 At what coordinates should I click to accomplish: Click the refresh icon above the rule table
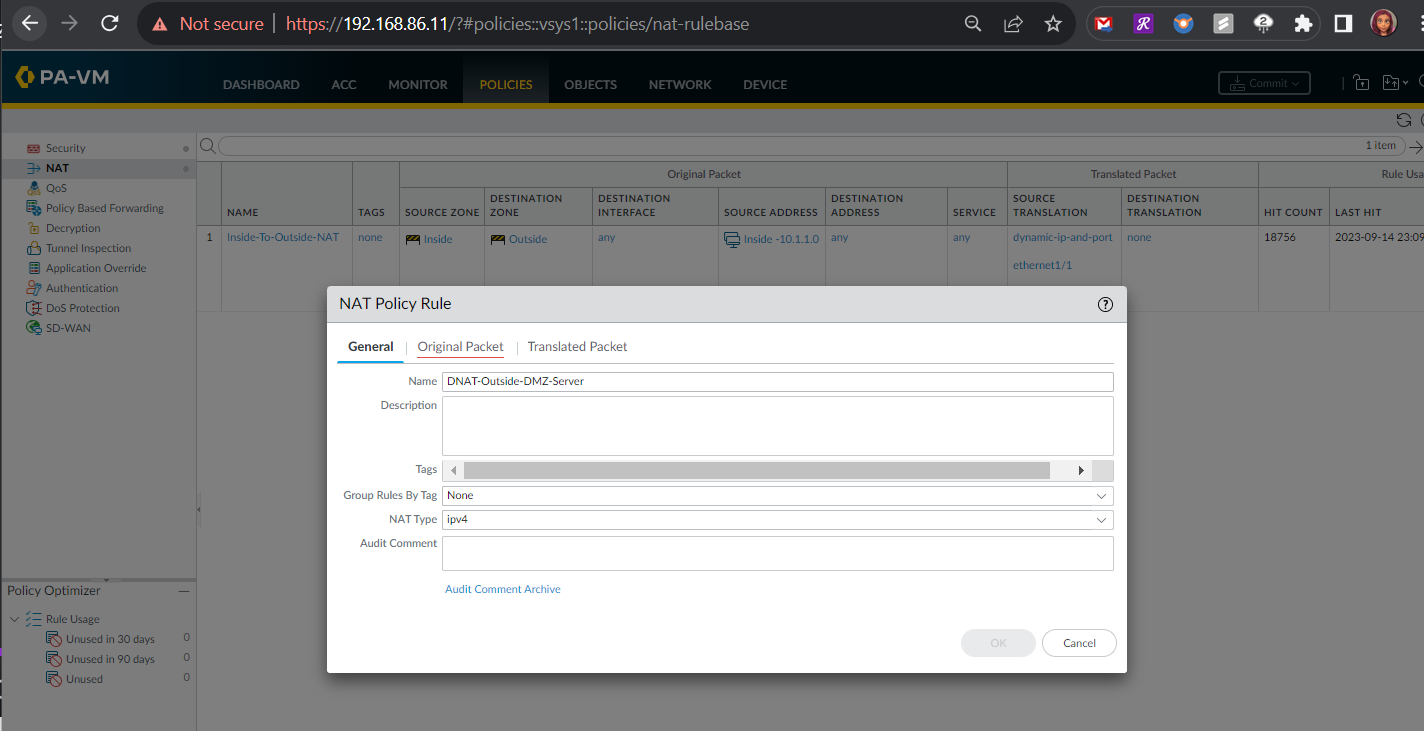(1403, 120)
